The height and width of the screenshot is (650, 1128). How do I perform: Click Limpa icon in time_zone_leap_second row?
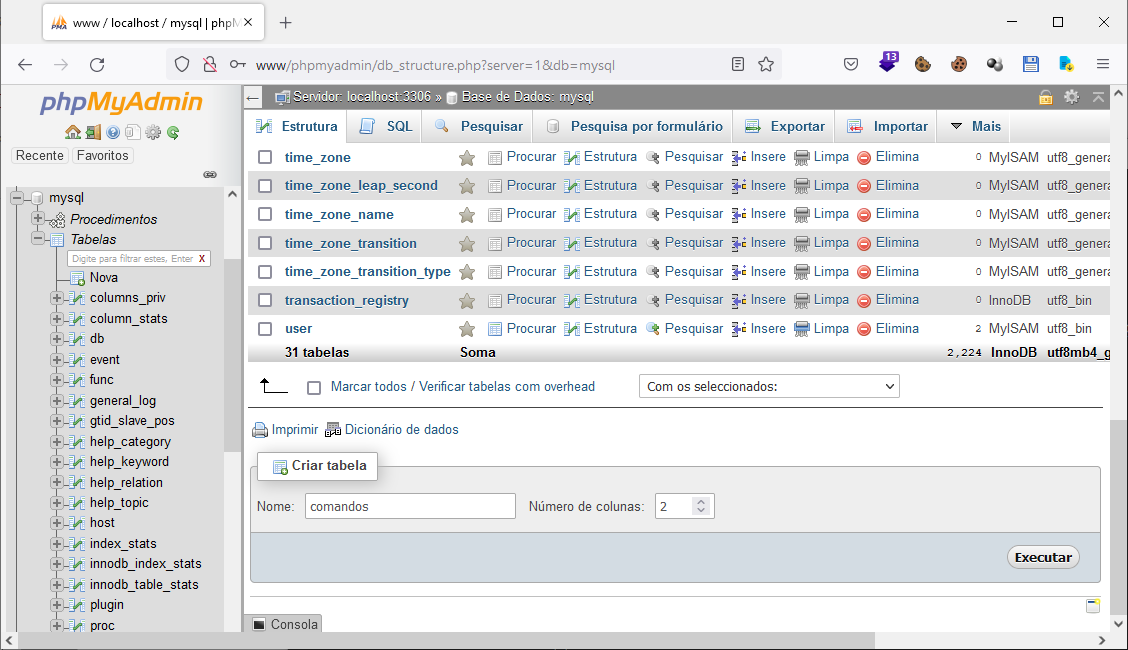pos(801,186)
